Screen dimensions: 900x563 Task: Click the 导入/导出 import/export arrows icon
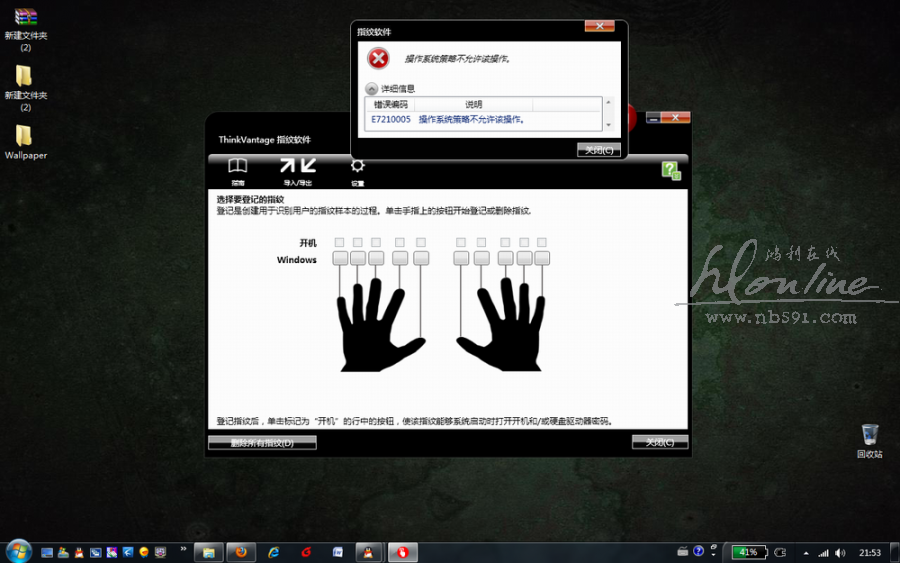pos(297,167)
